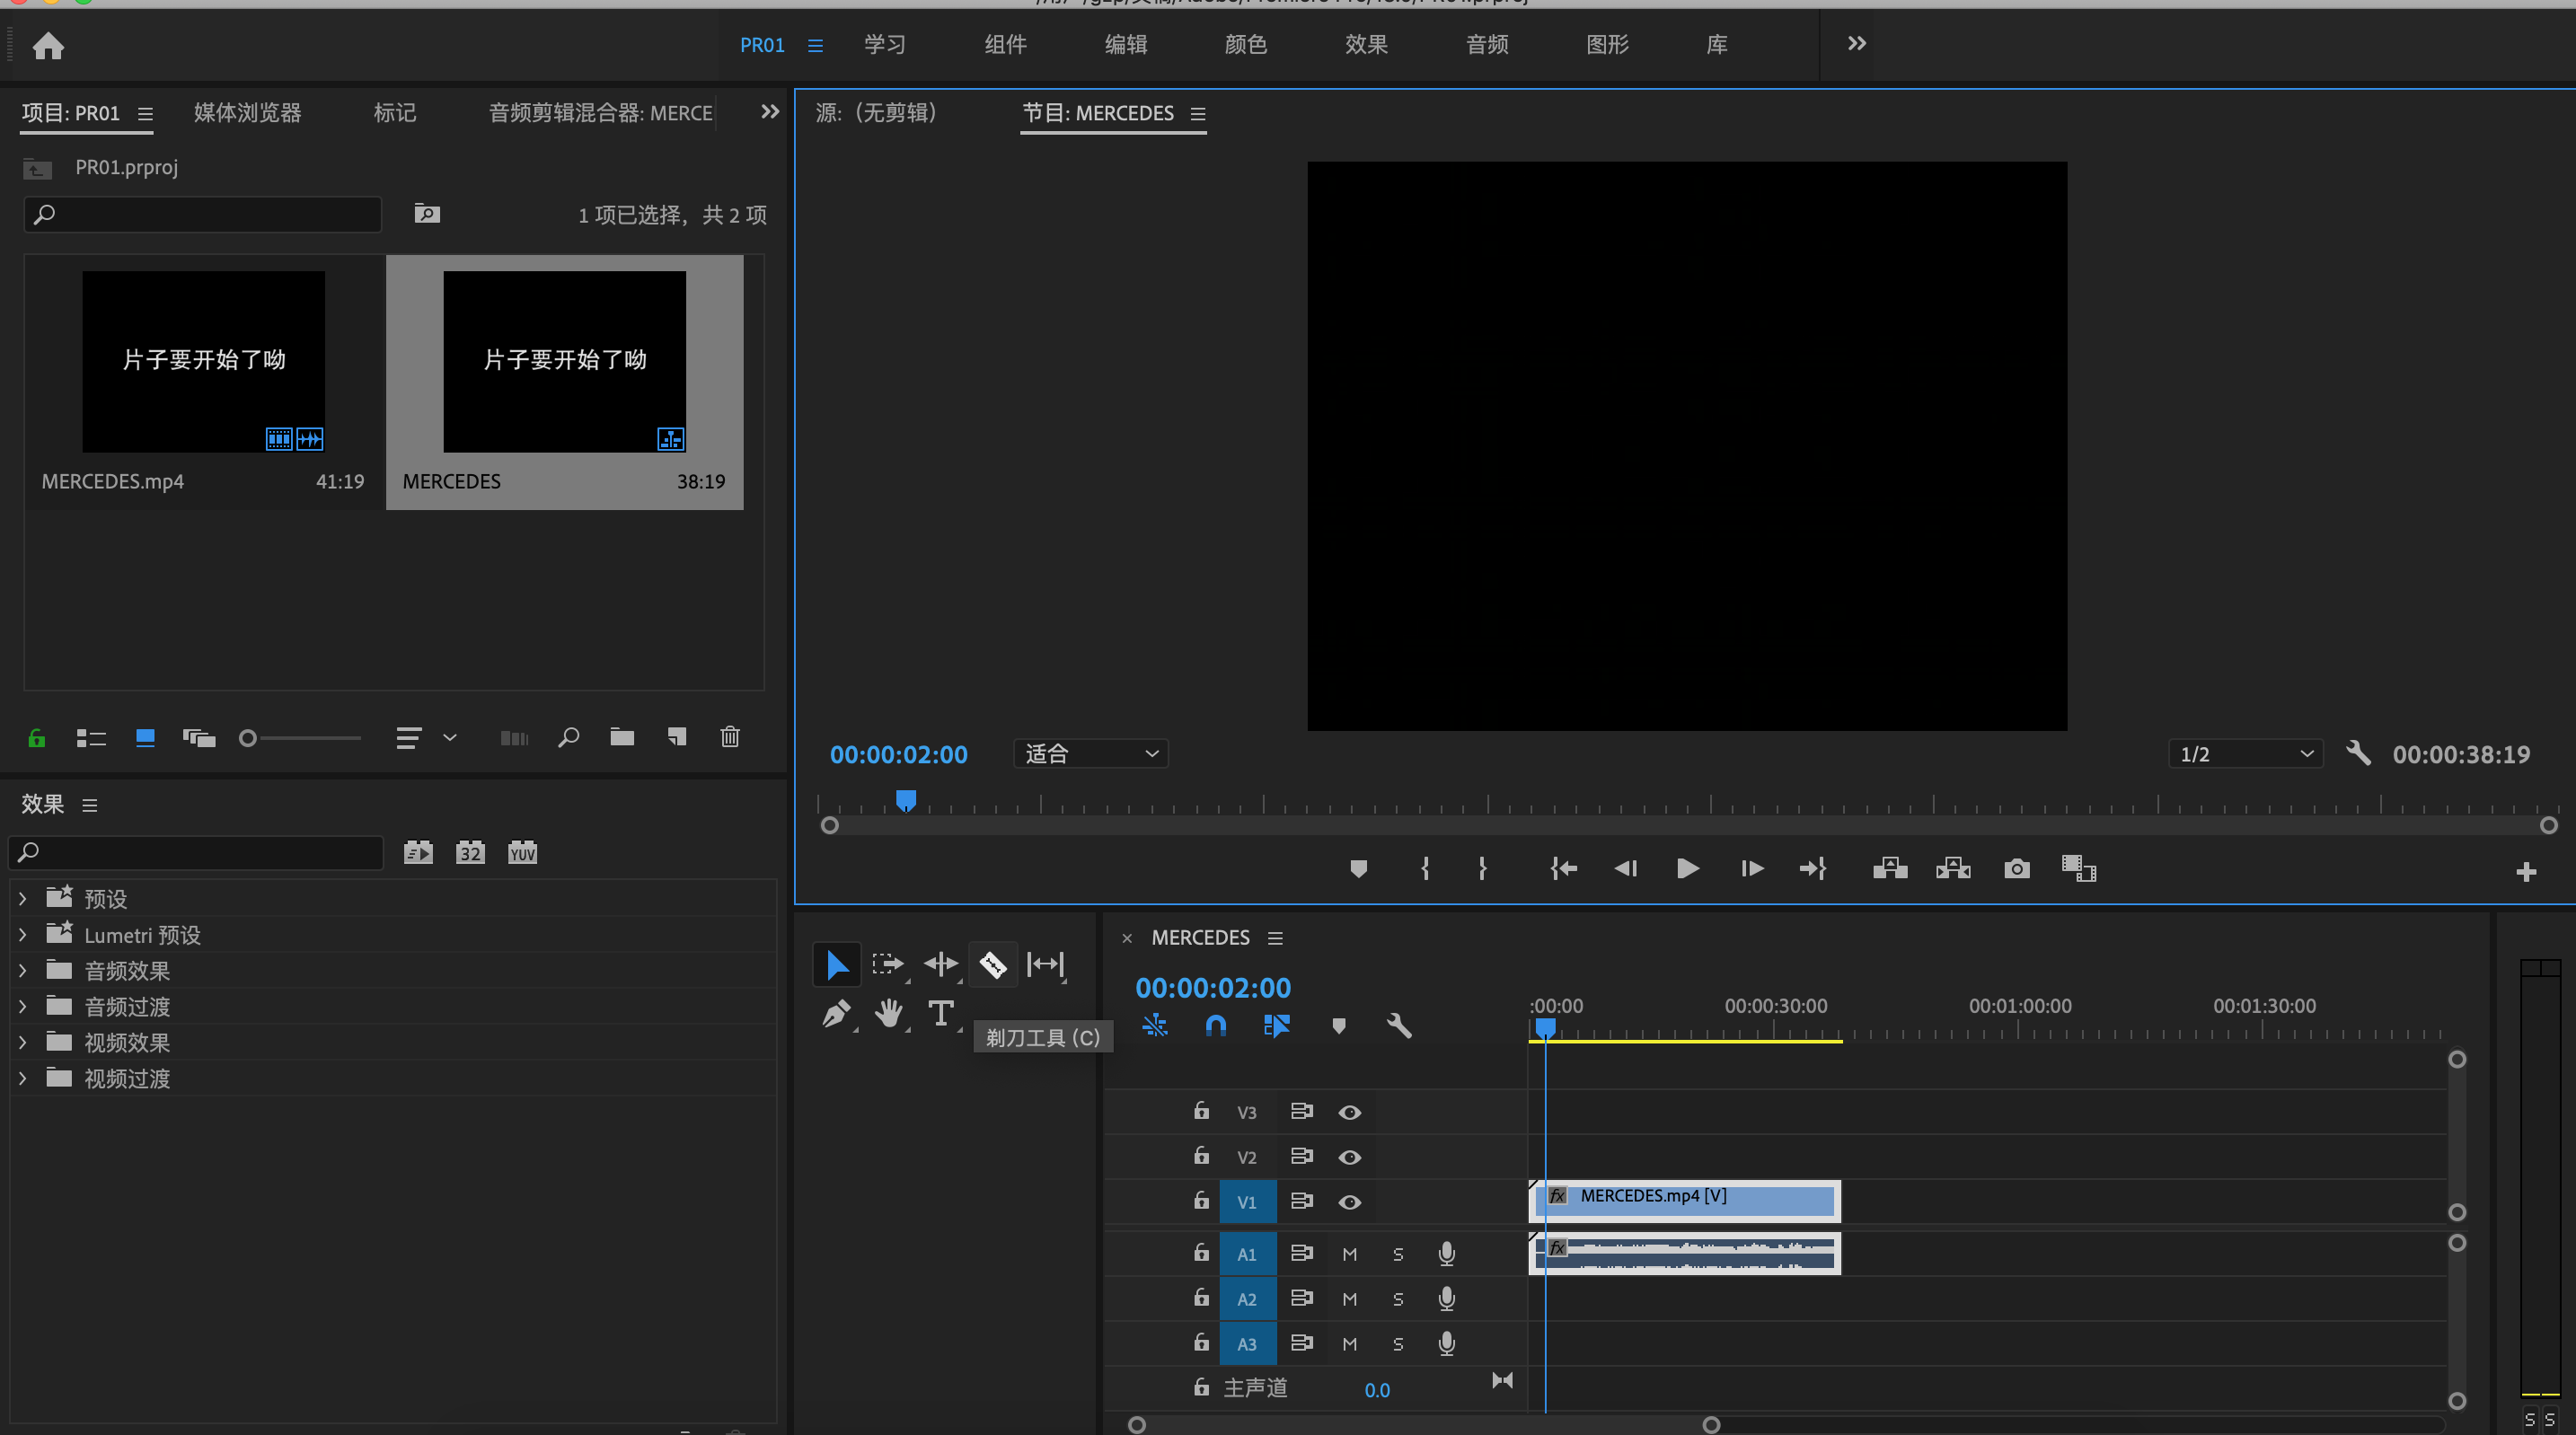The height and width of the screenshot is (1435, 2576).
Task: Click the Export Frame camera icon
Action: (x=2016, y=868)
